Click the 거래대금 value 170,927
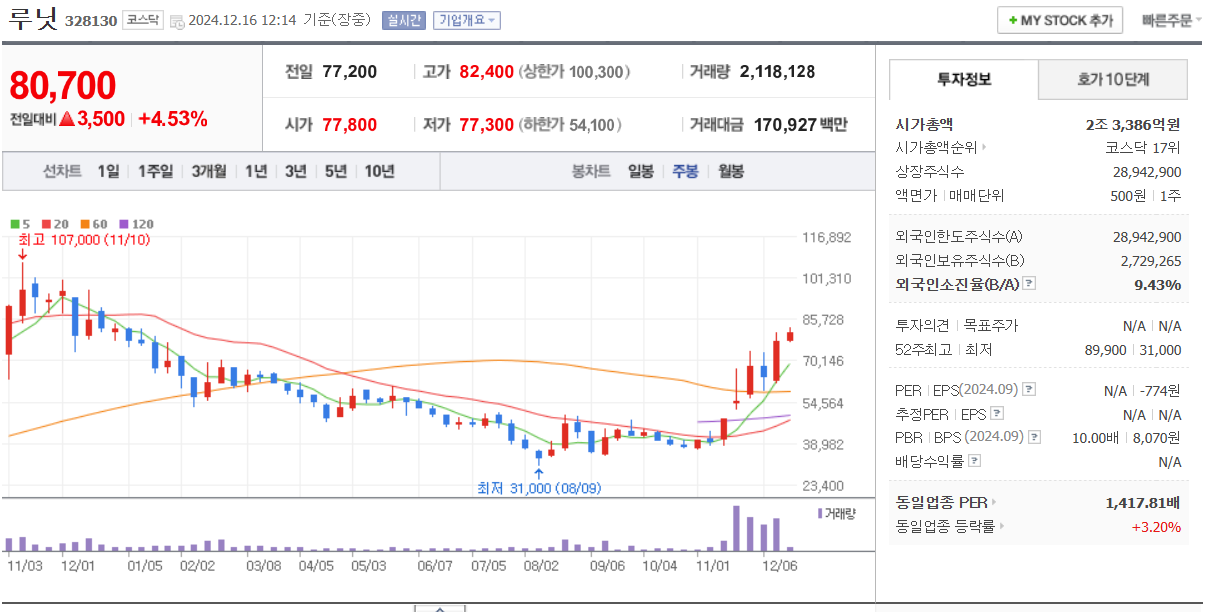This screenshot has width=1208, height=612. (784, 125)
